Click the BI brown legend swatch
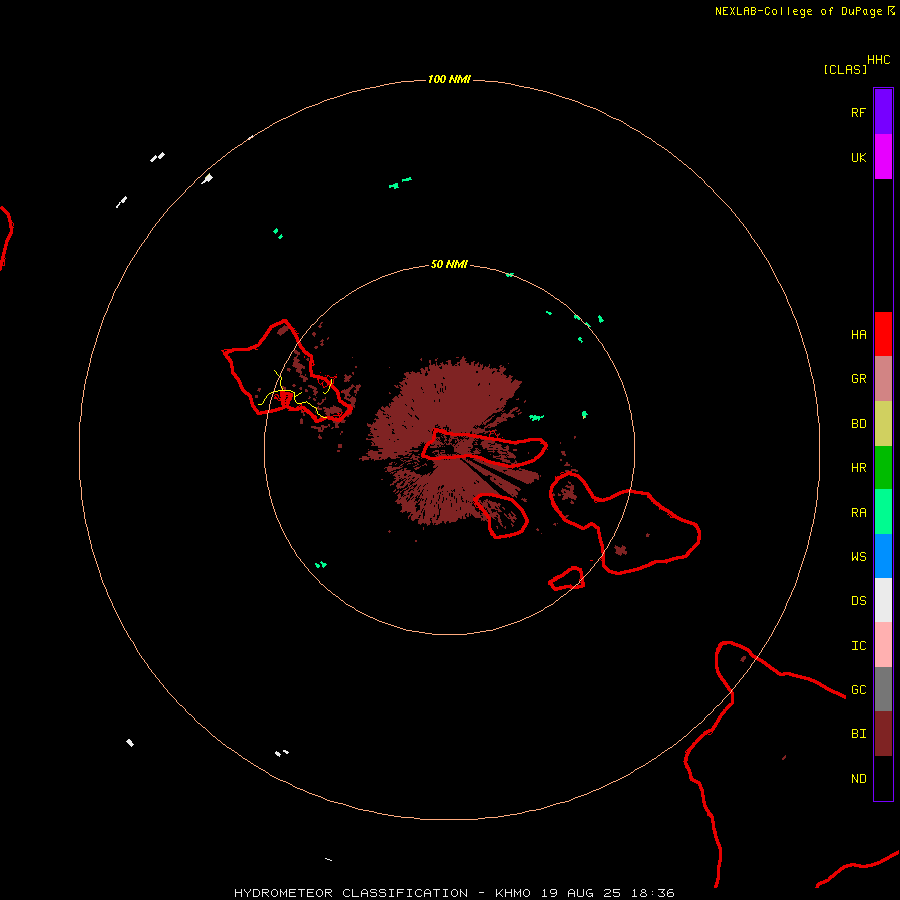900x900 pixels. [883, 734]
